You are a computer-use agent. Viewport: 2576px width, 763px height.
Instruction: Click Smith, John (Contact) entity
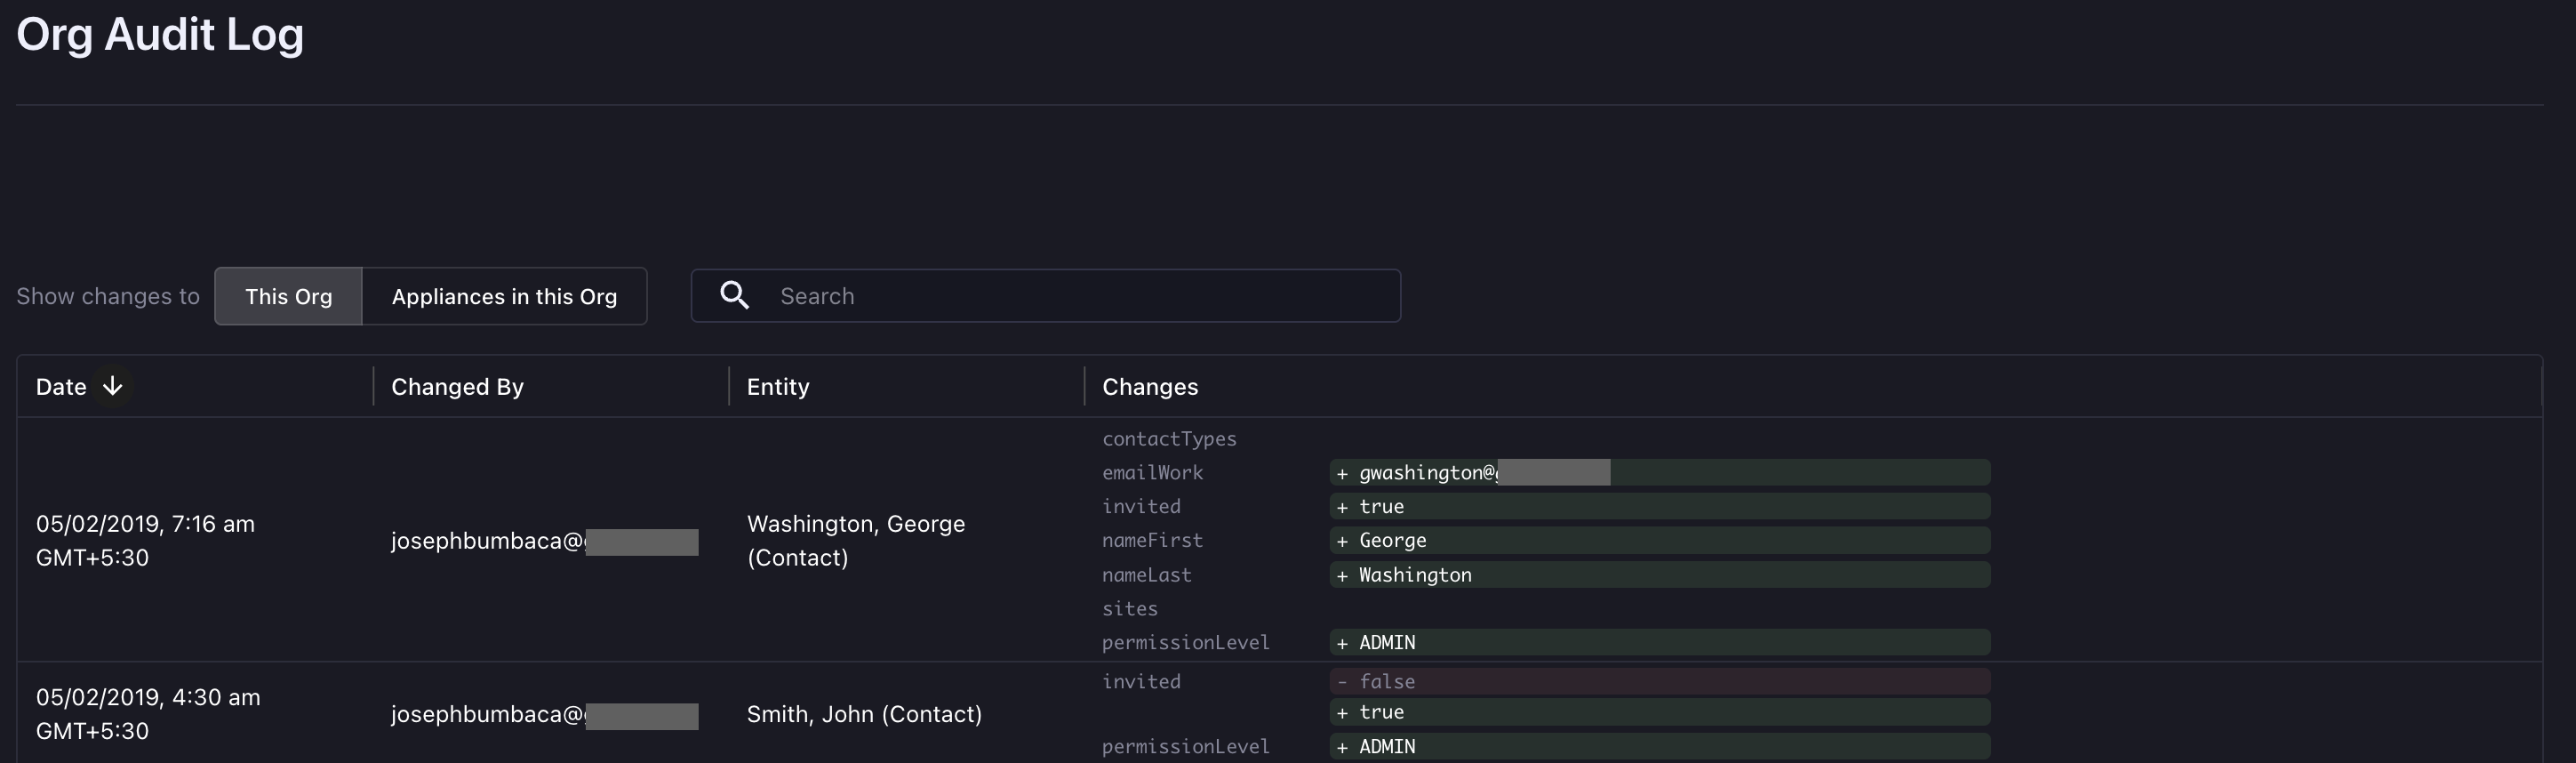[x=864, y=714]
